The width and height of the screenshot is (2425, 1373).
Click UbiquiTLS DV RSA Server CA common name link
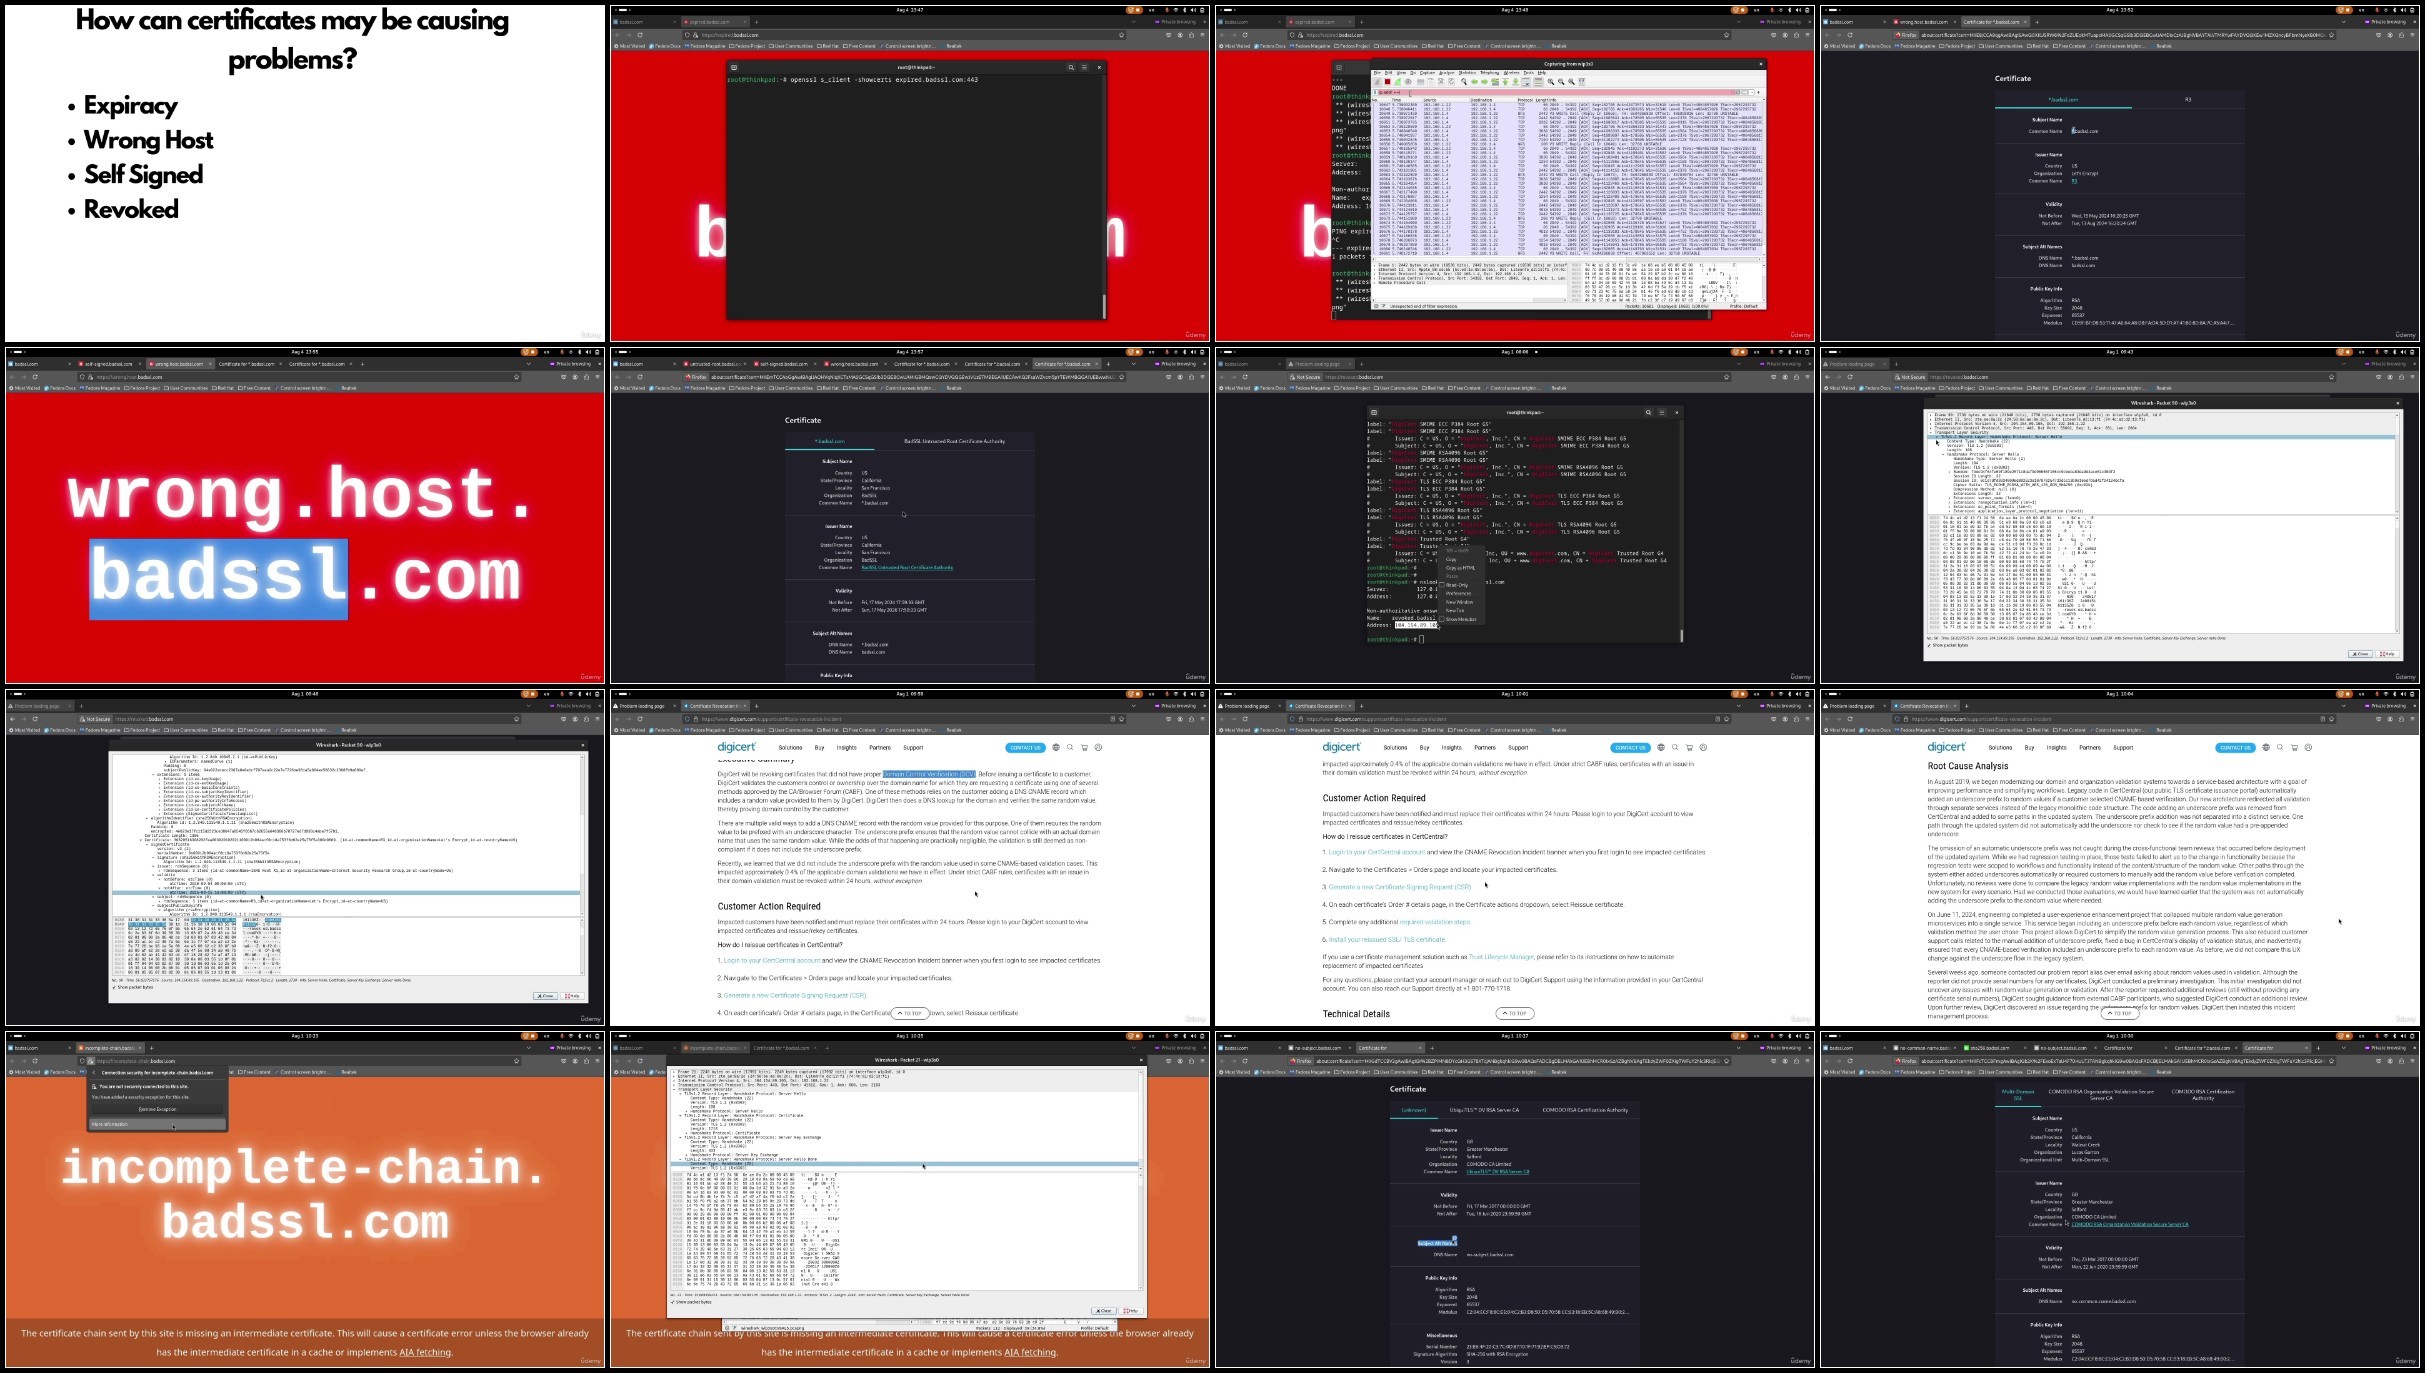1497,1172
